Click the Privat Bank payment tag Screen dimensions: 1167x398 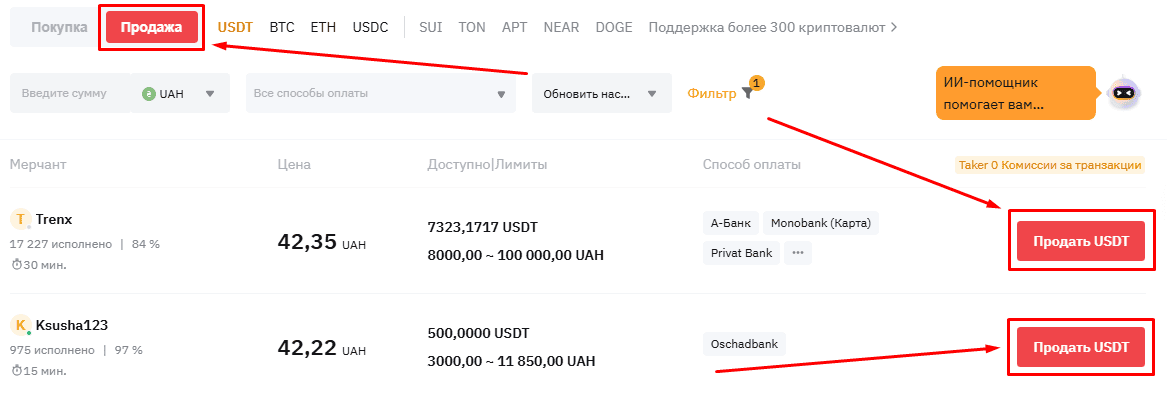pos(741,253)
